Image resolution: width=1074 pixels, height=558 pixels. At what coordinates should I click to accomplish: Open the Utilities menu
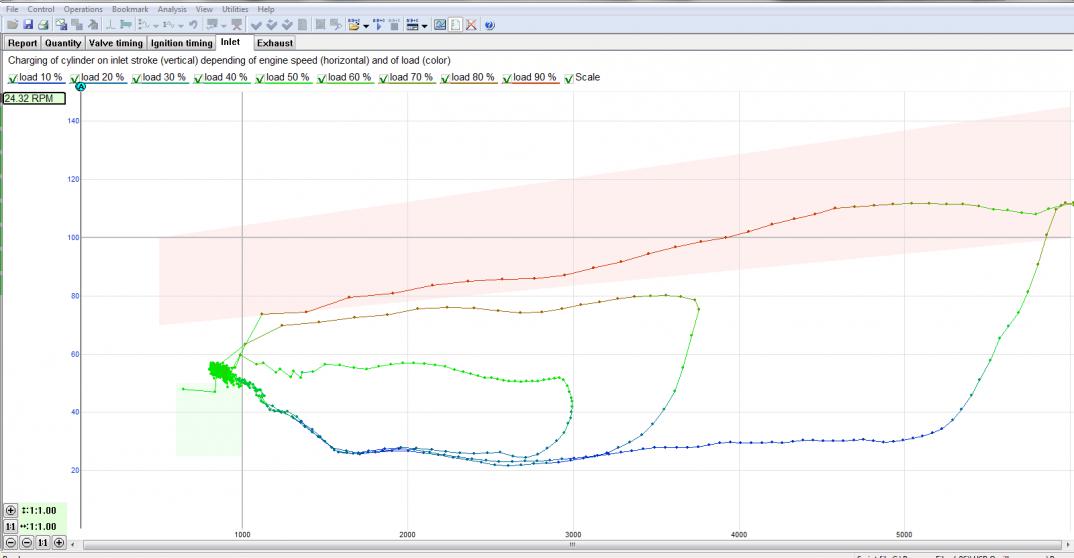tap(236, 9)
